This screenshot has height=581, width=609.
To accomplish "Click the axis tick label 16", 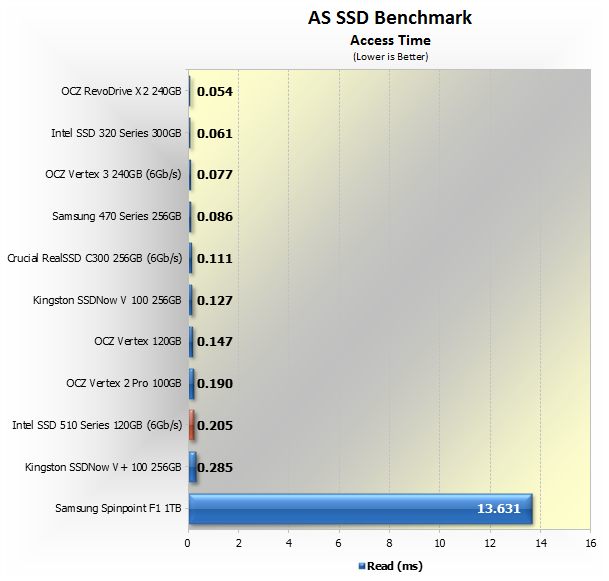I will pos(590,543).
